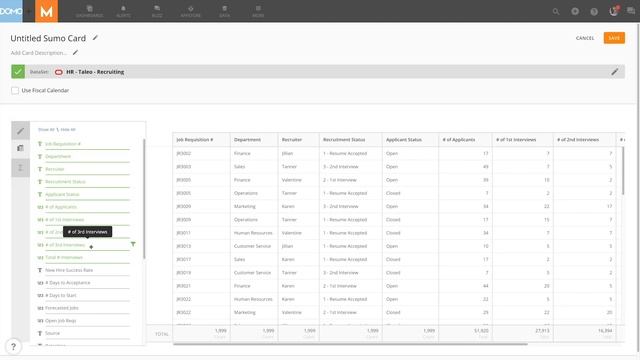The image size is (640, 360).
Task: Click Applicant Status column header
Action: 410,140
